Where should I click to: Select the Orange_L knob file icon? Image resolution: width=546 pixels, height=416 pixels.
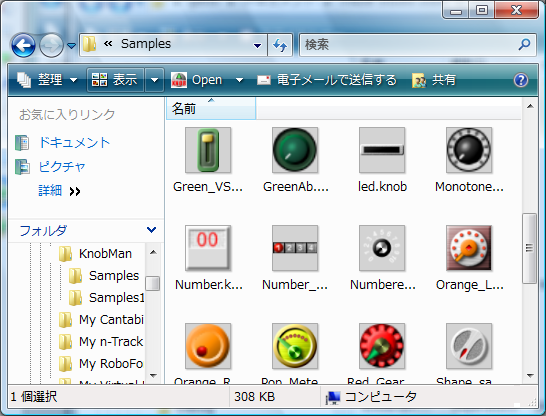[469, 248]
